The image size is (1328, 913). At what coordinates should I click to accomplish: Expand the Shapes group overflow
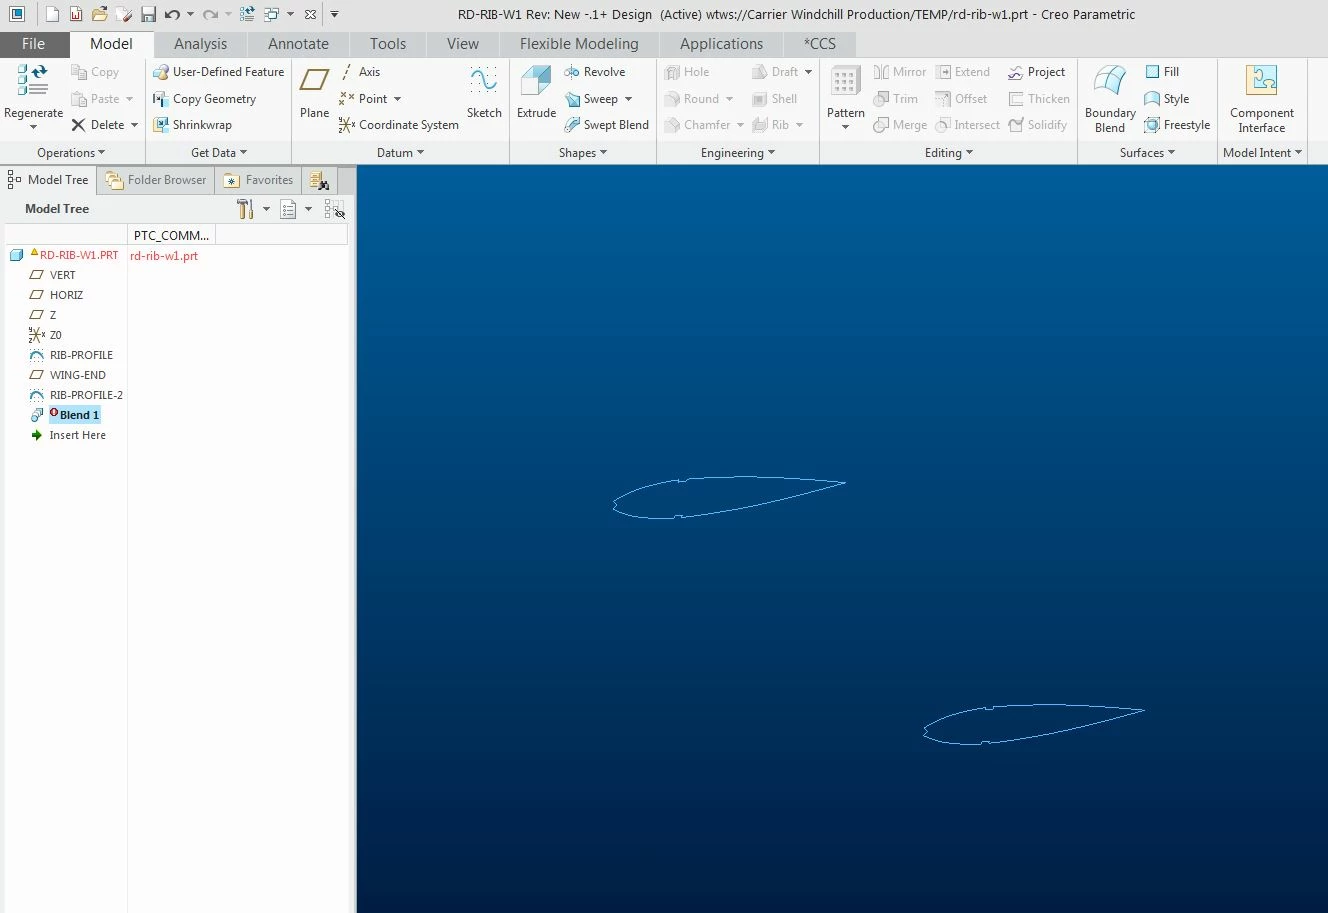pos(583,153)
